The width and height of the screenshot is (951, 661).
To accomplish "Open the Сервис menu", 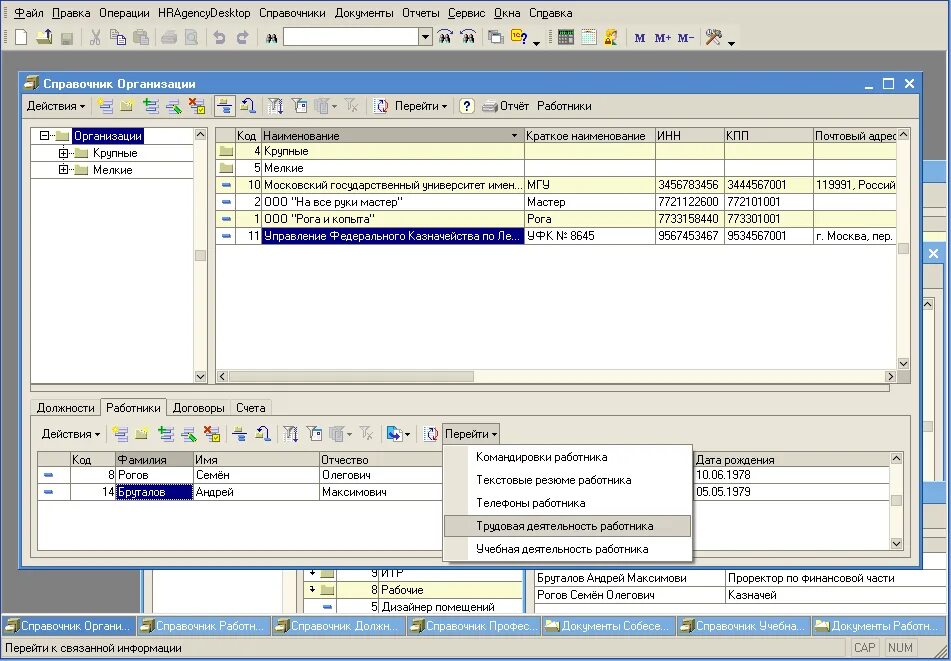I will click(x=466, y=13).
